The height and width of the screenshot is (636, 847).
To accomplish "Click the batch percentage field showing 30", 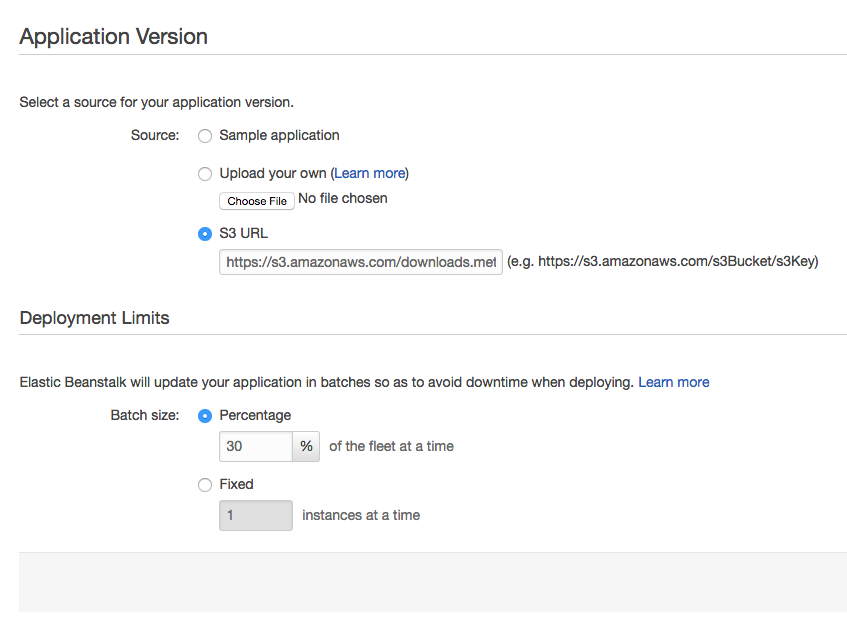I will point(256,446).
